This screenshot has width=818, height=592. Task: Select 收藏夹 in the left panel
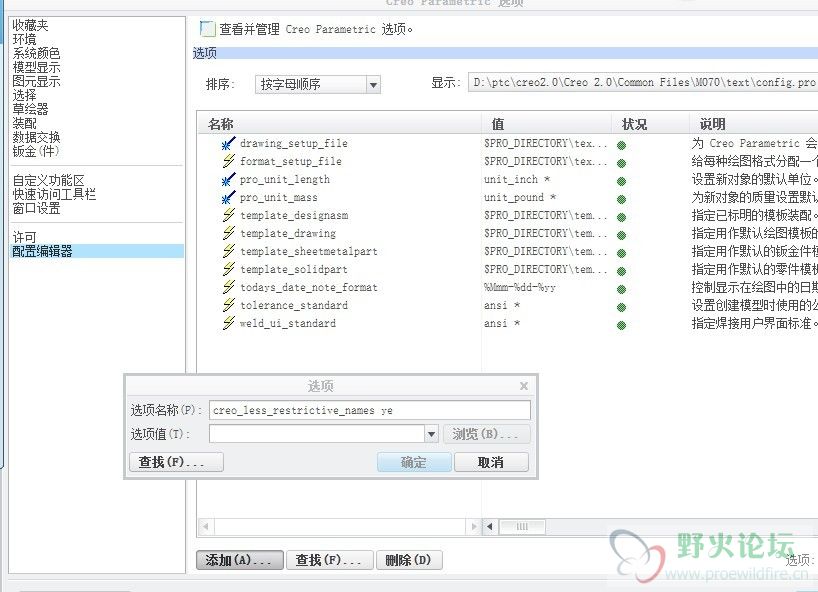(30, 25)
